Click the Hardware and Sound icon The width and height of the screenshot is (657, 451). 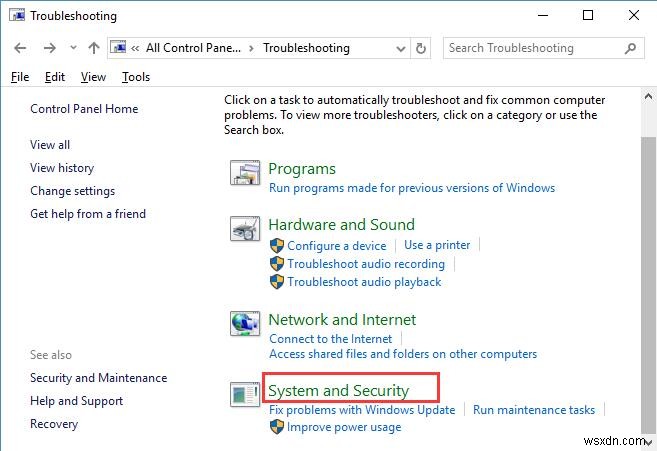245,228
